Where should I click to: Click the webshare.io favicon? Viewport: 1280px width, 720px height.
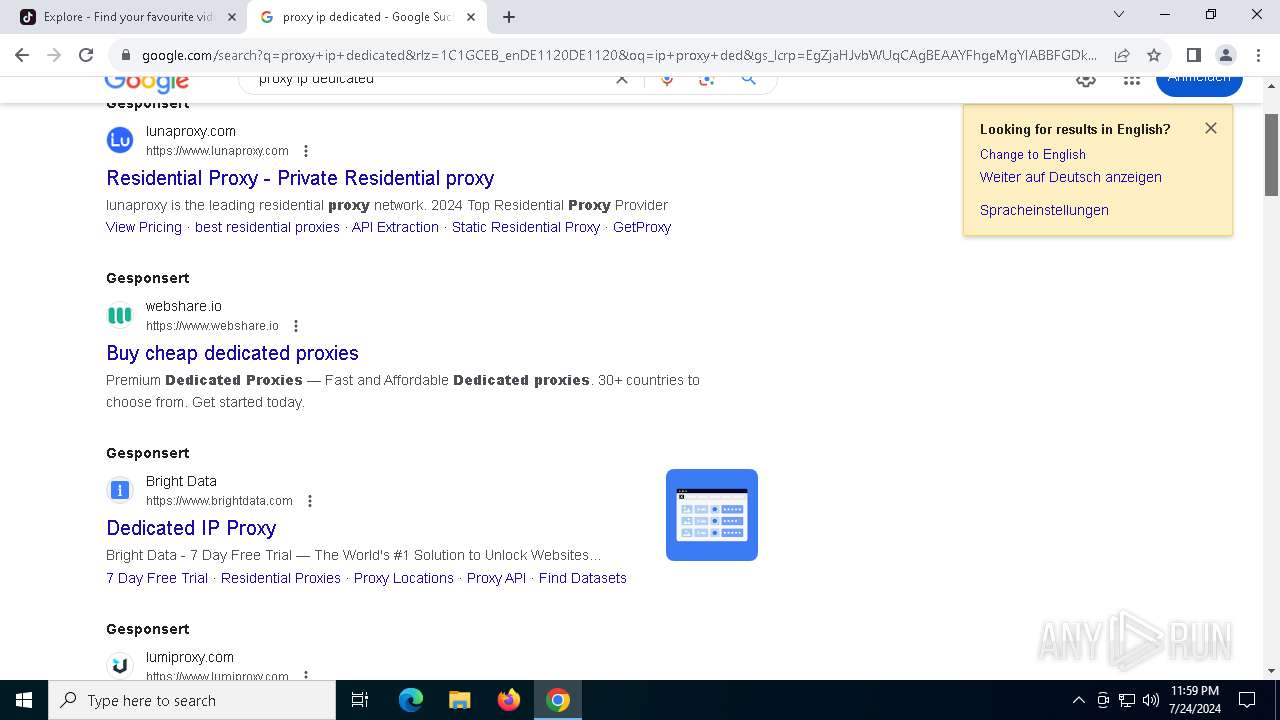click(120, 315)
